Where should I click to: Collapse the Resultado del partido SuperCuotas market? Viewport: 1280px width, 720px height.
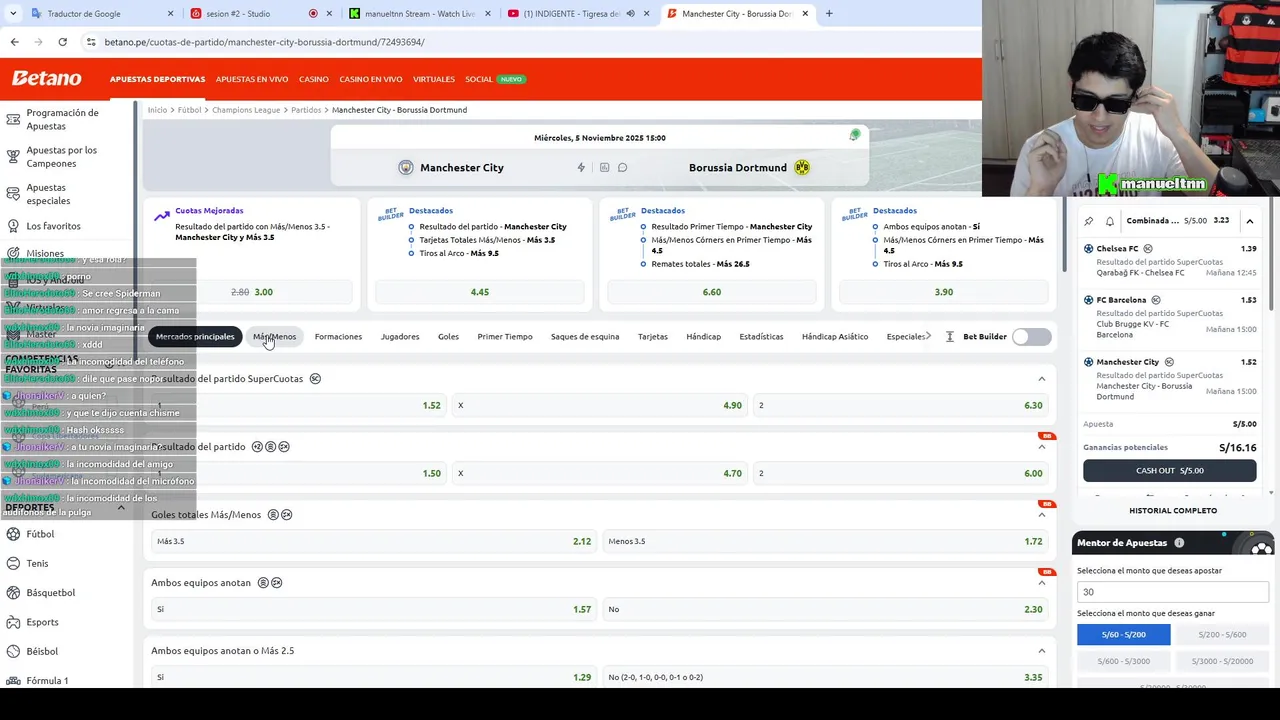[x=1041, y=379]
